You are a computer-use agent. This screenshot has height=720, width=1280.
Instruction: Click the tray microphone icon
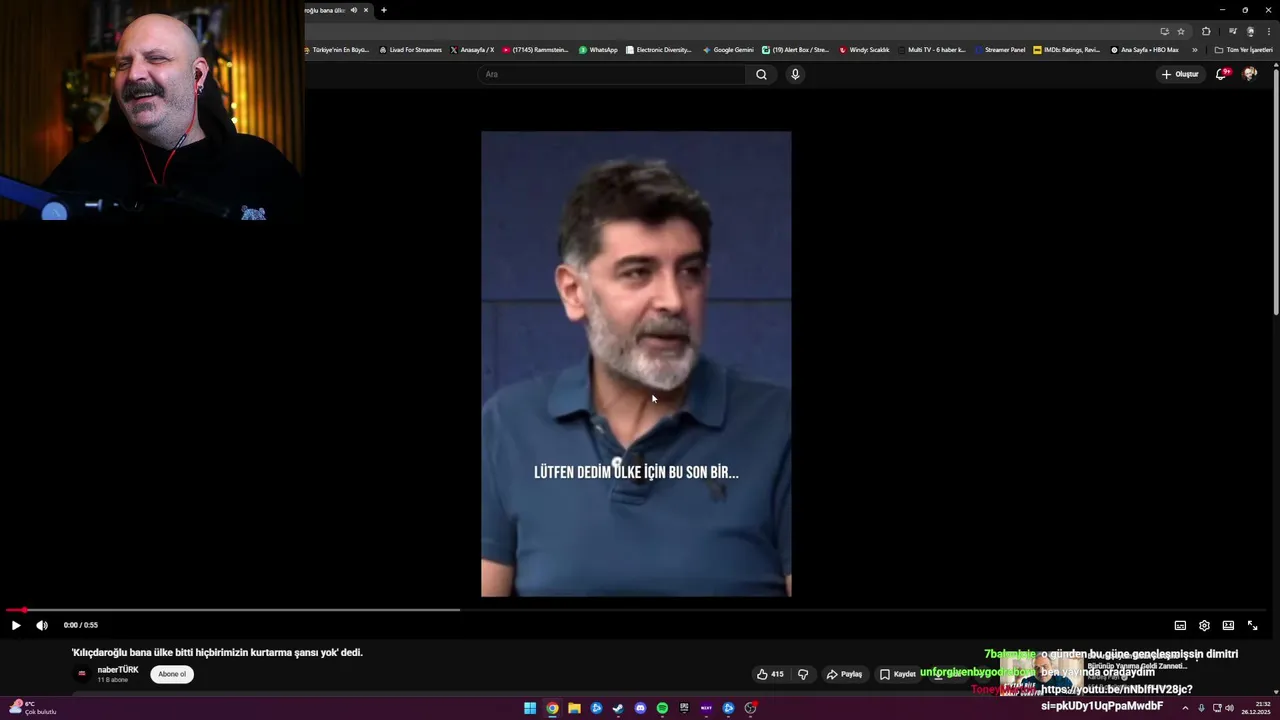(1201, 708)
